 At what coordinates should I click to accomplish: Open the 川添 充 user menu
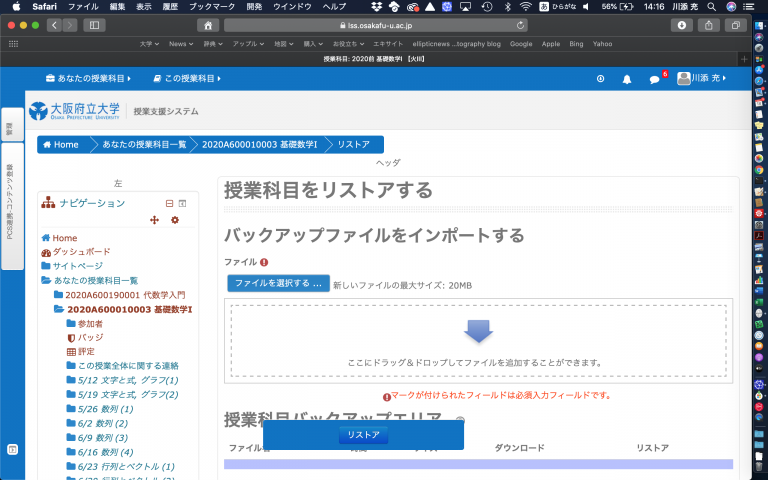coord(701,78)
